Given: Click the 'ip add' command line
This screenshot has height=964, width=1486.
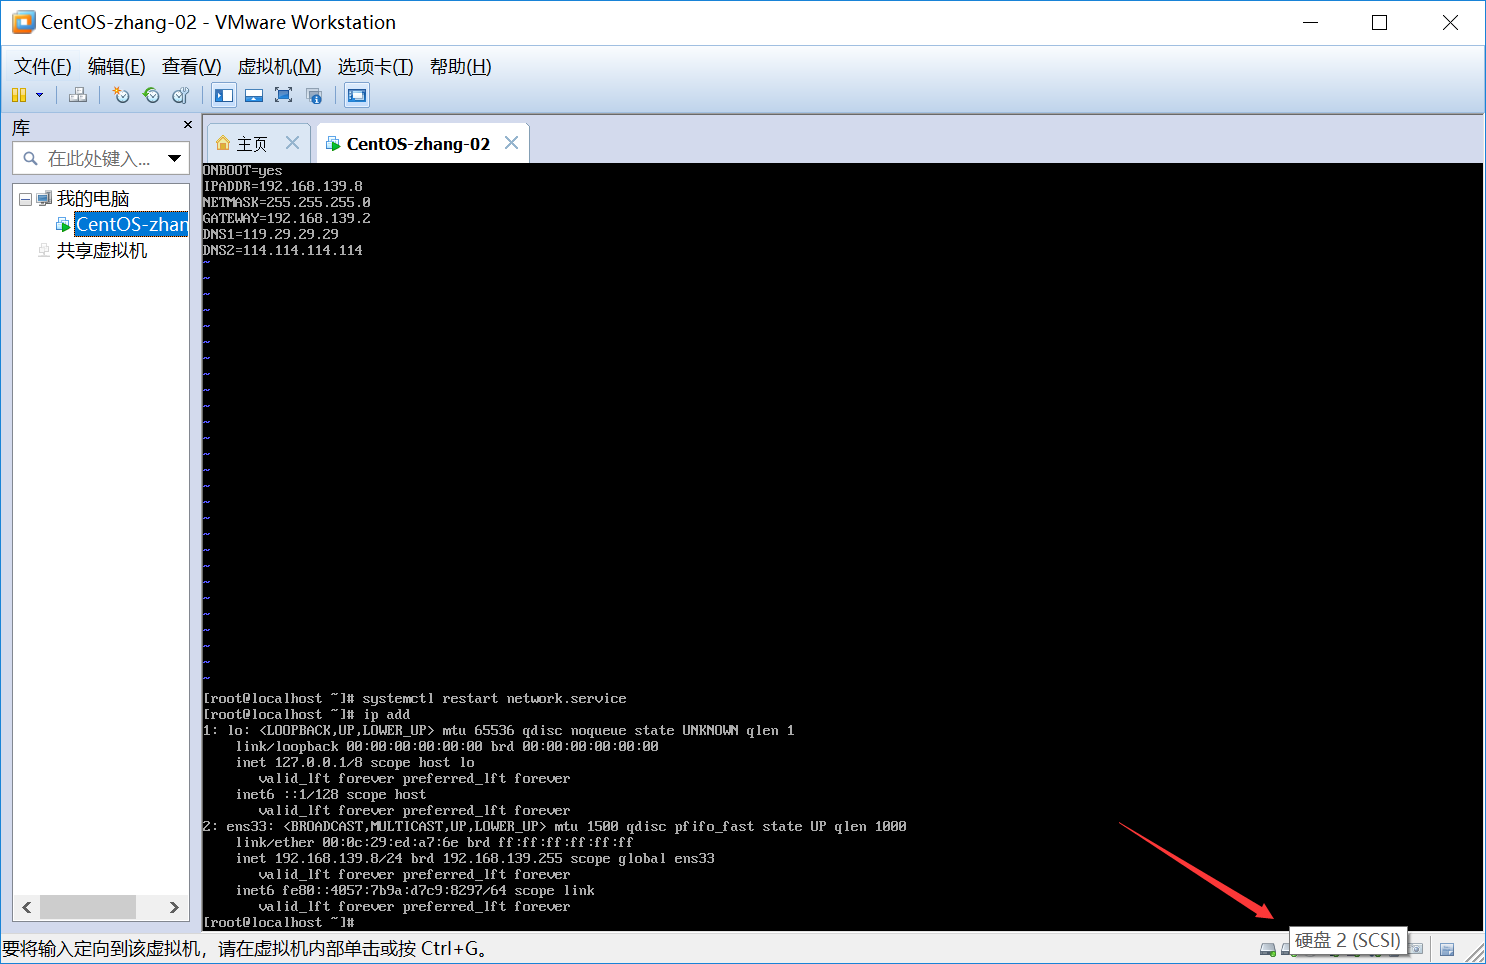Looking at the screenshot, I should tap(307, 714).
